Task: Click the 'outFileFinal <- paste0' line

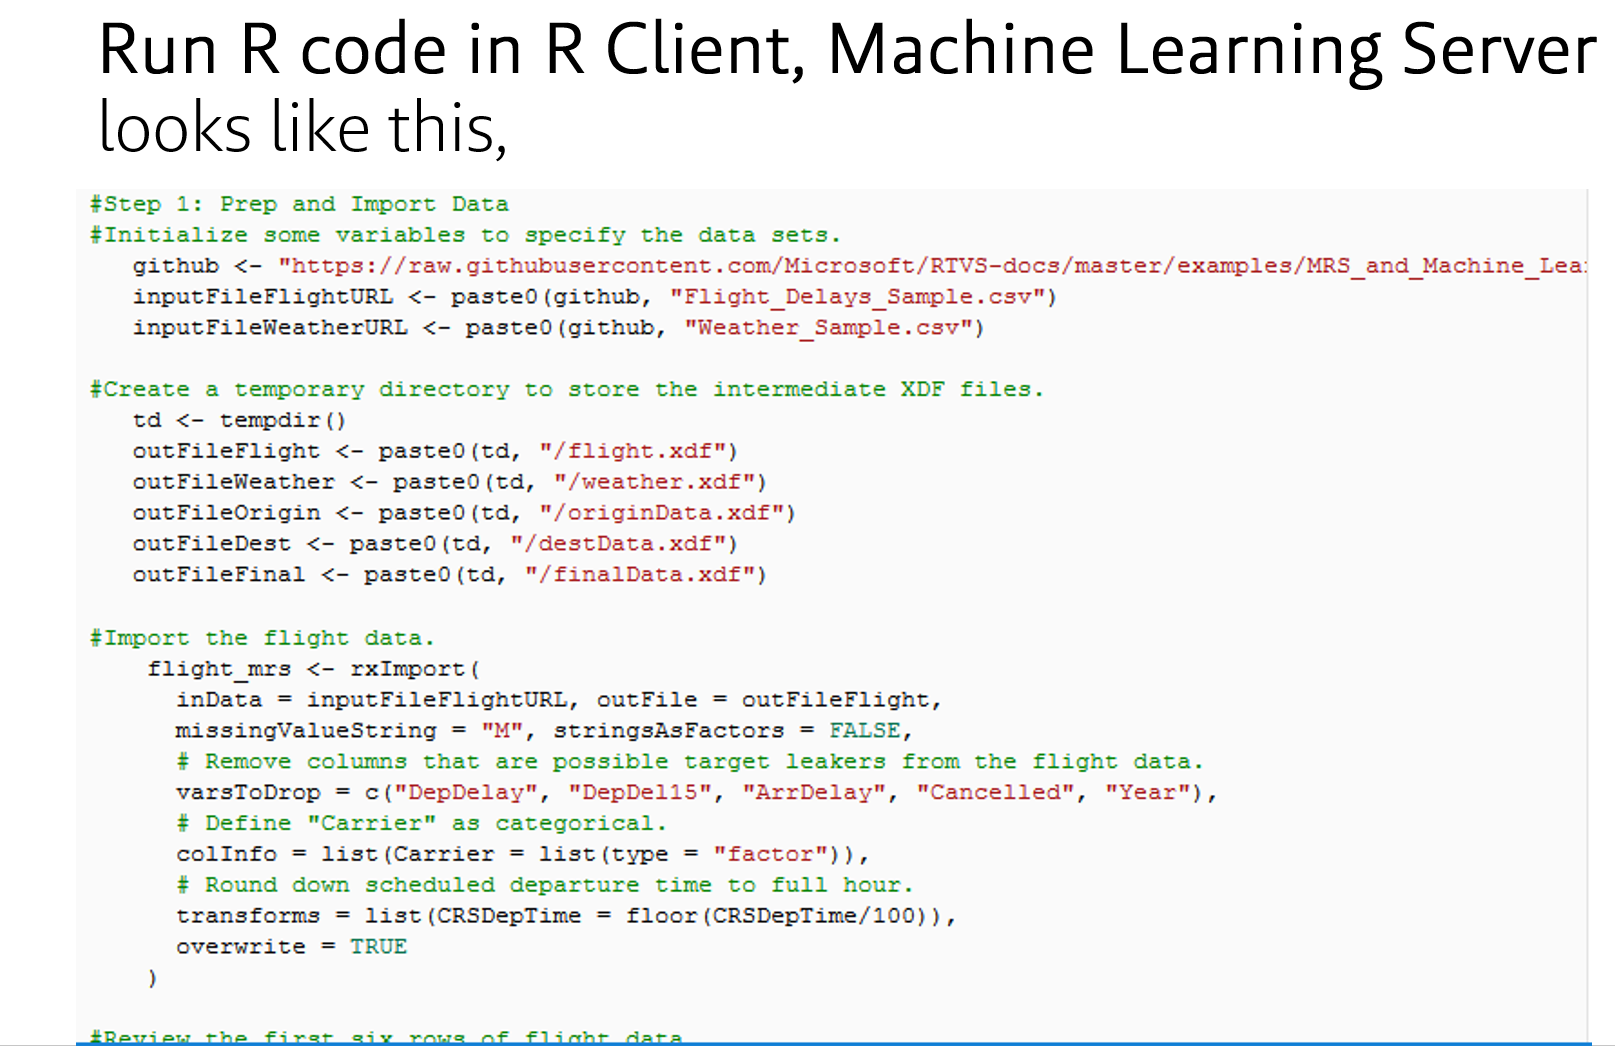Action: (x=449, y=575)
